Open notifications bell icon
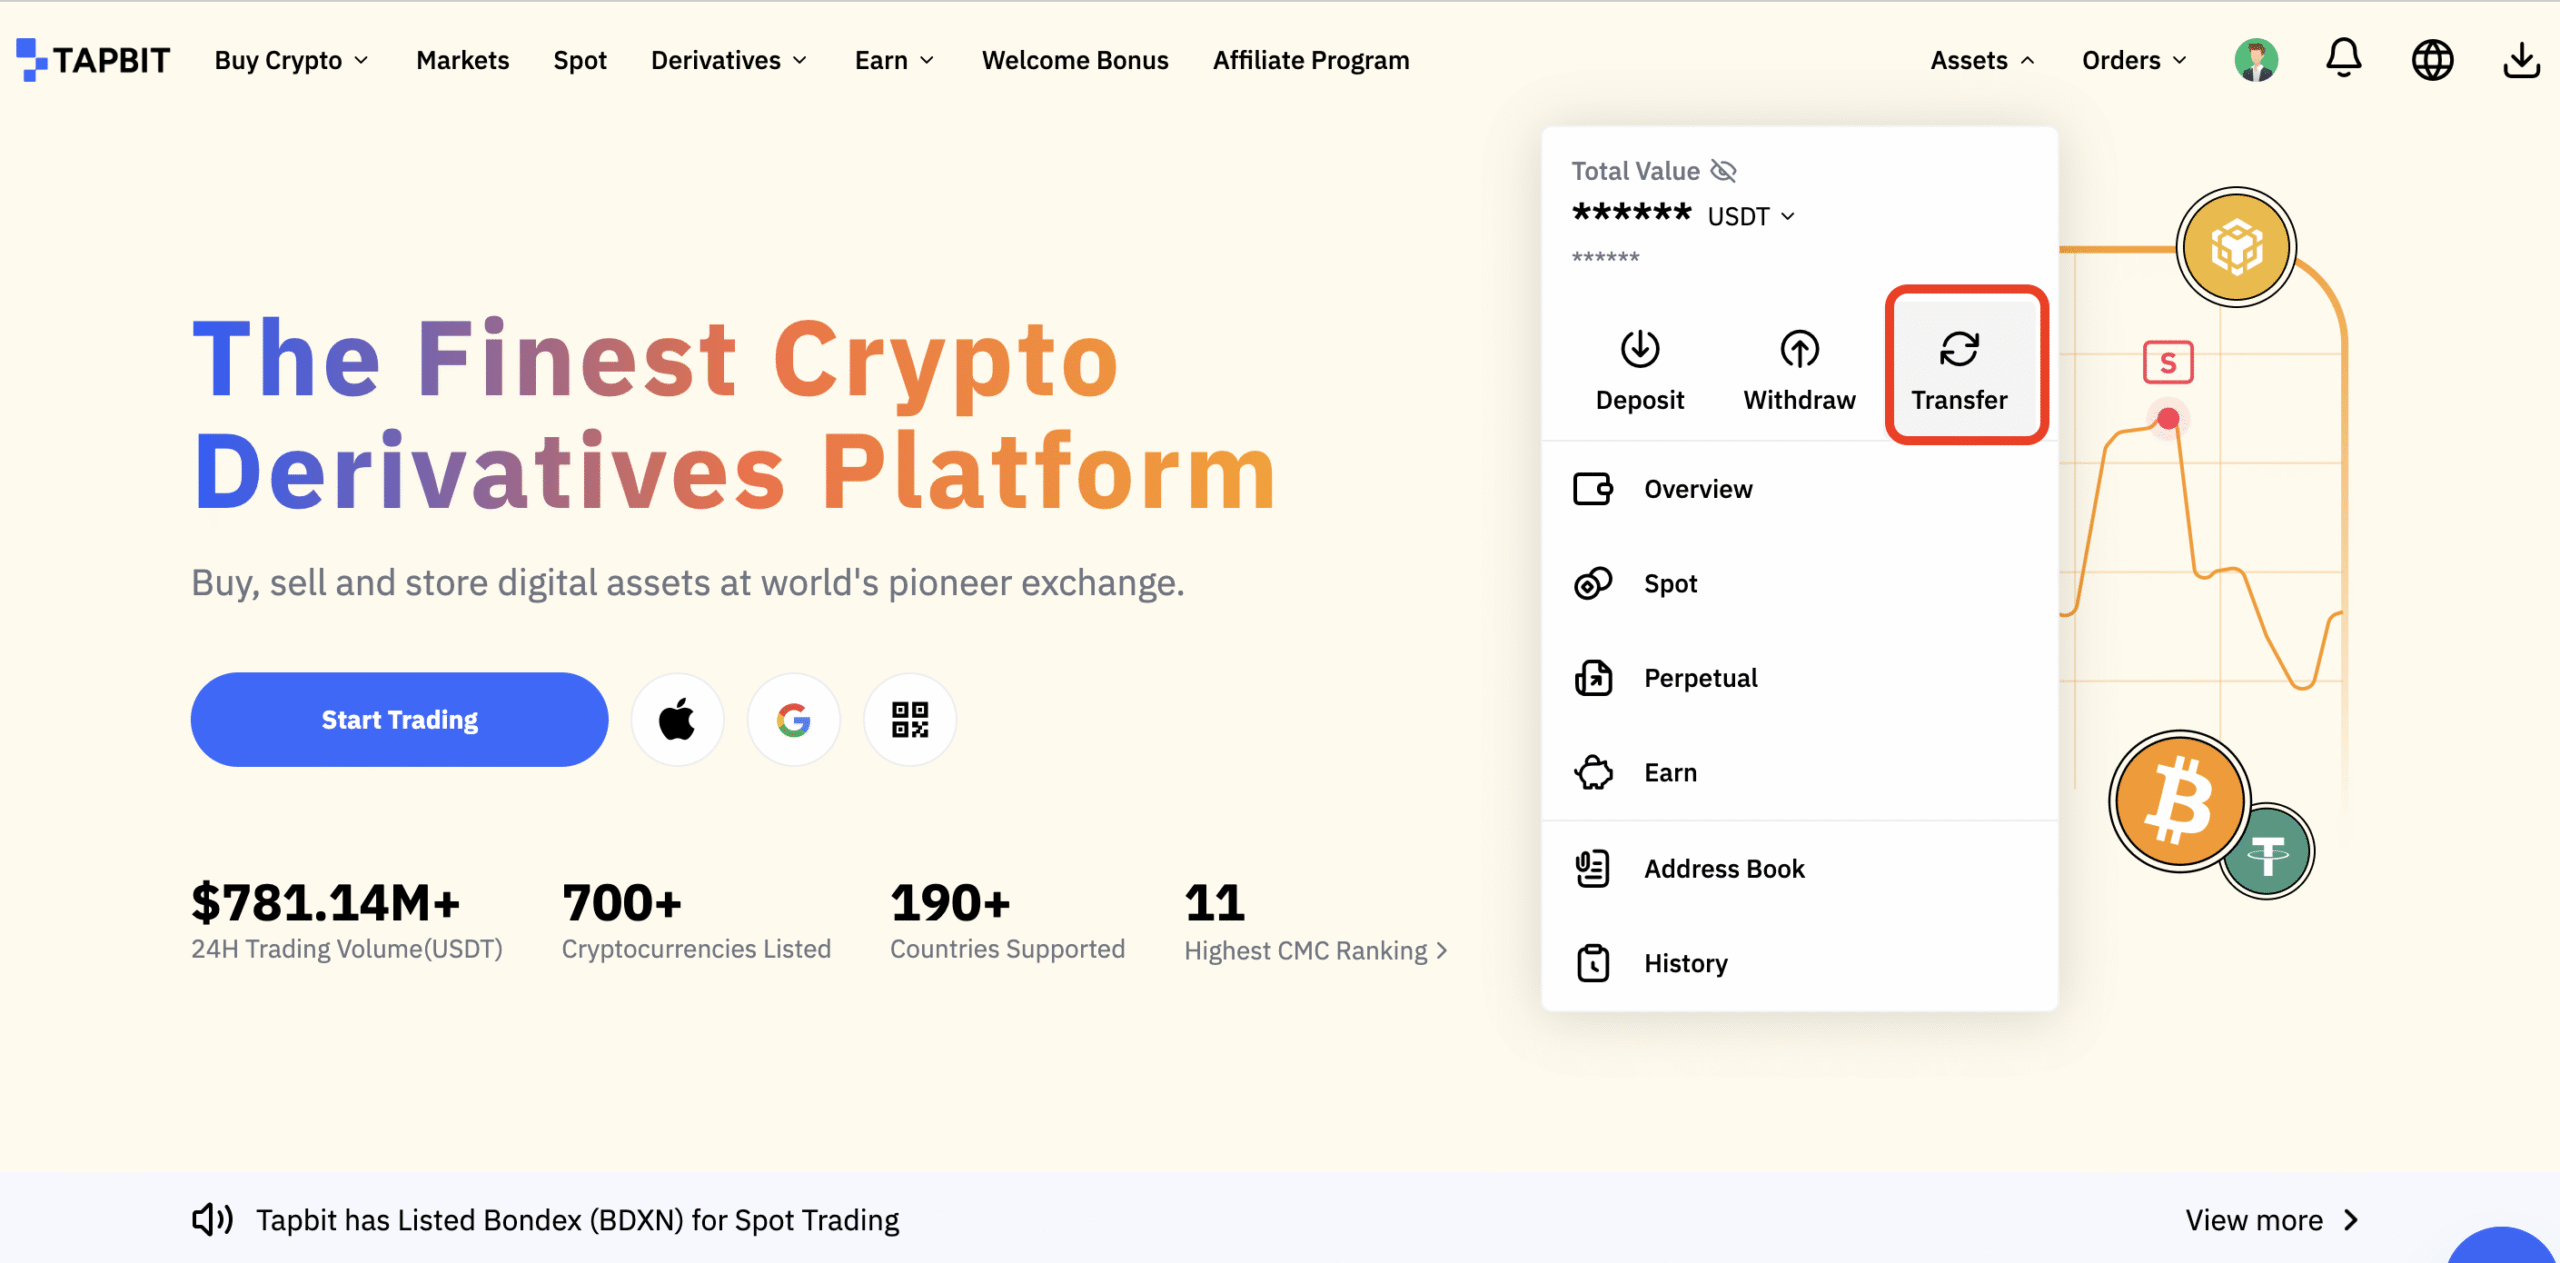2560x1263 pixels. 2343,59
